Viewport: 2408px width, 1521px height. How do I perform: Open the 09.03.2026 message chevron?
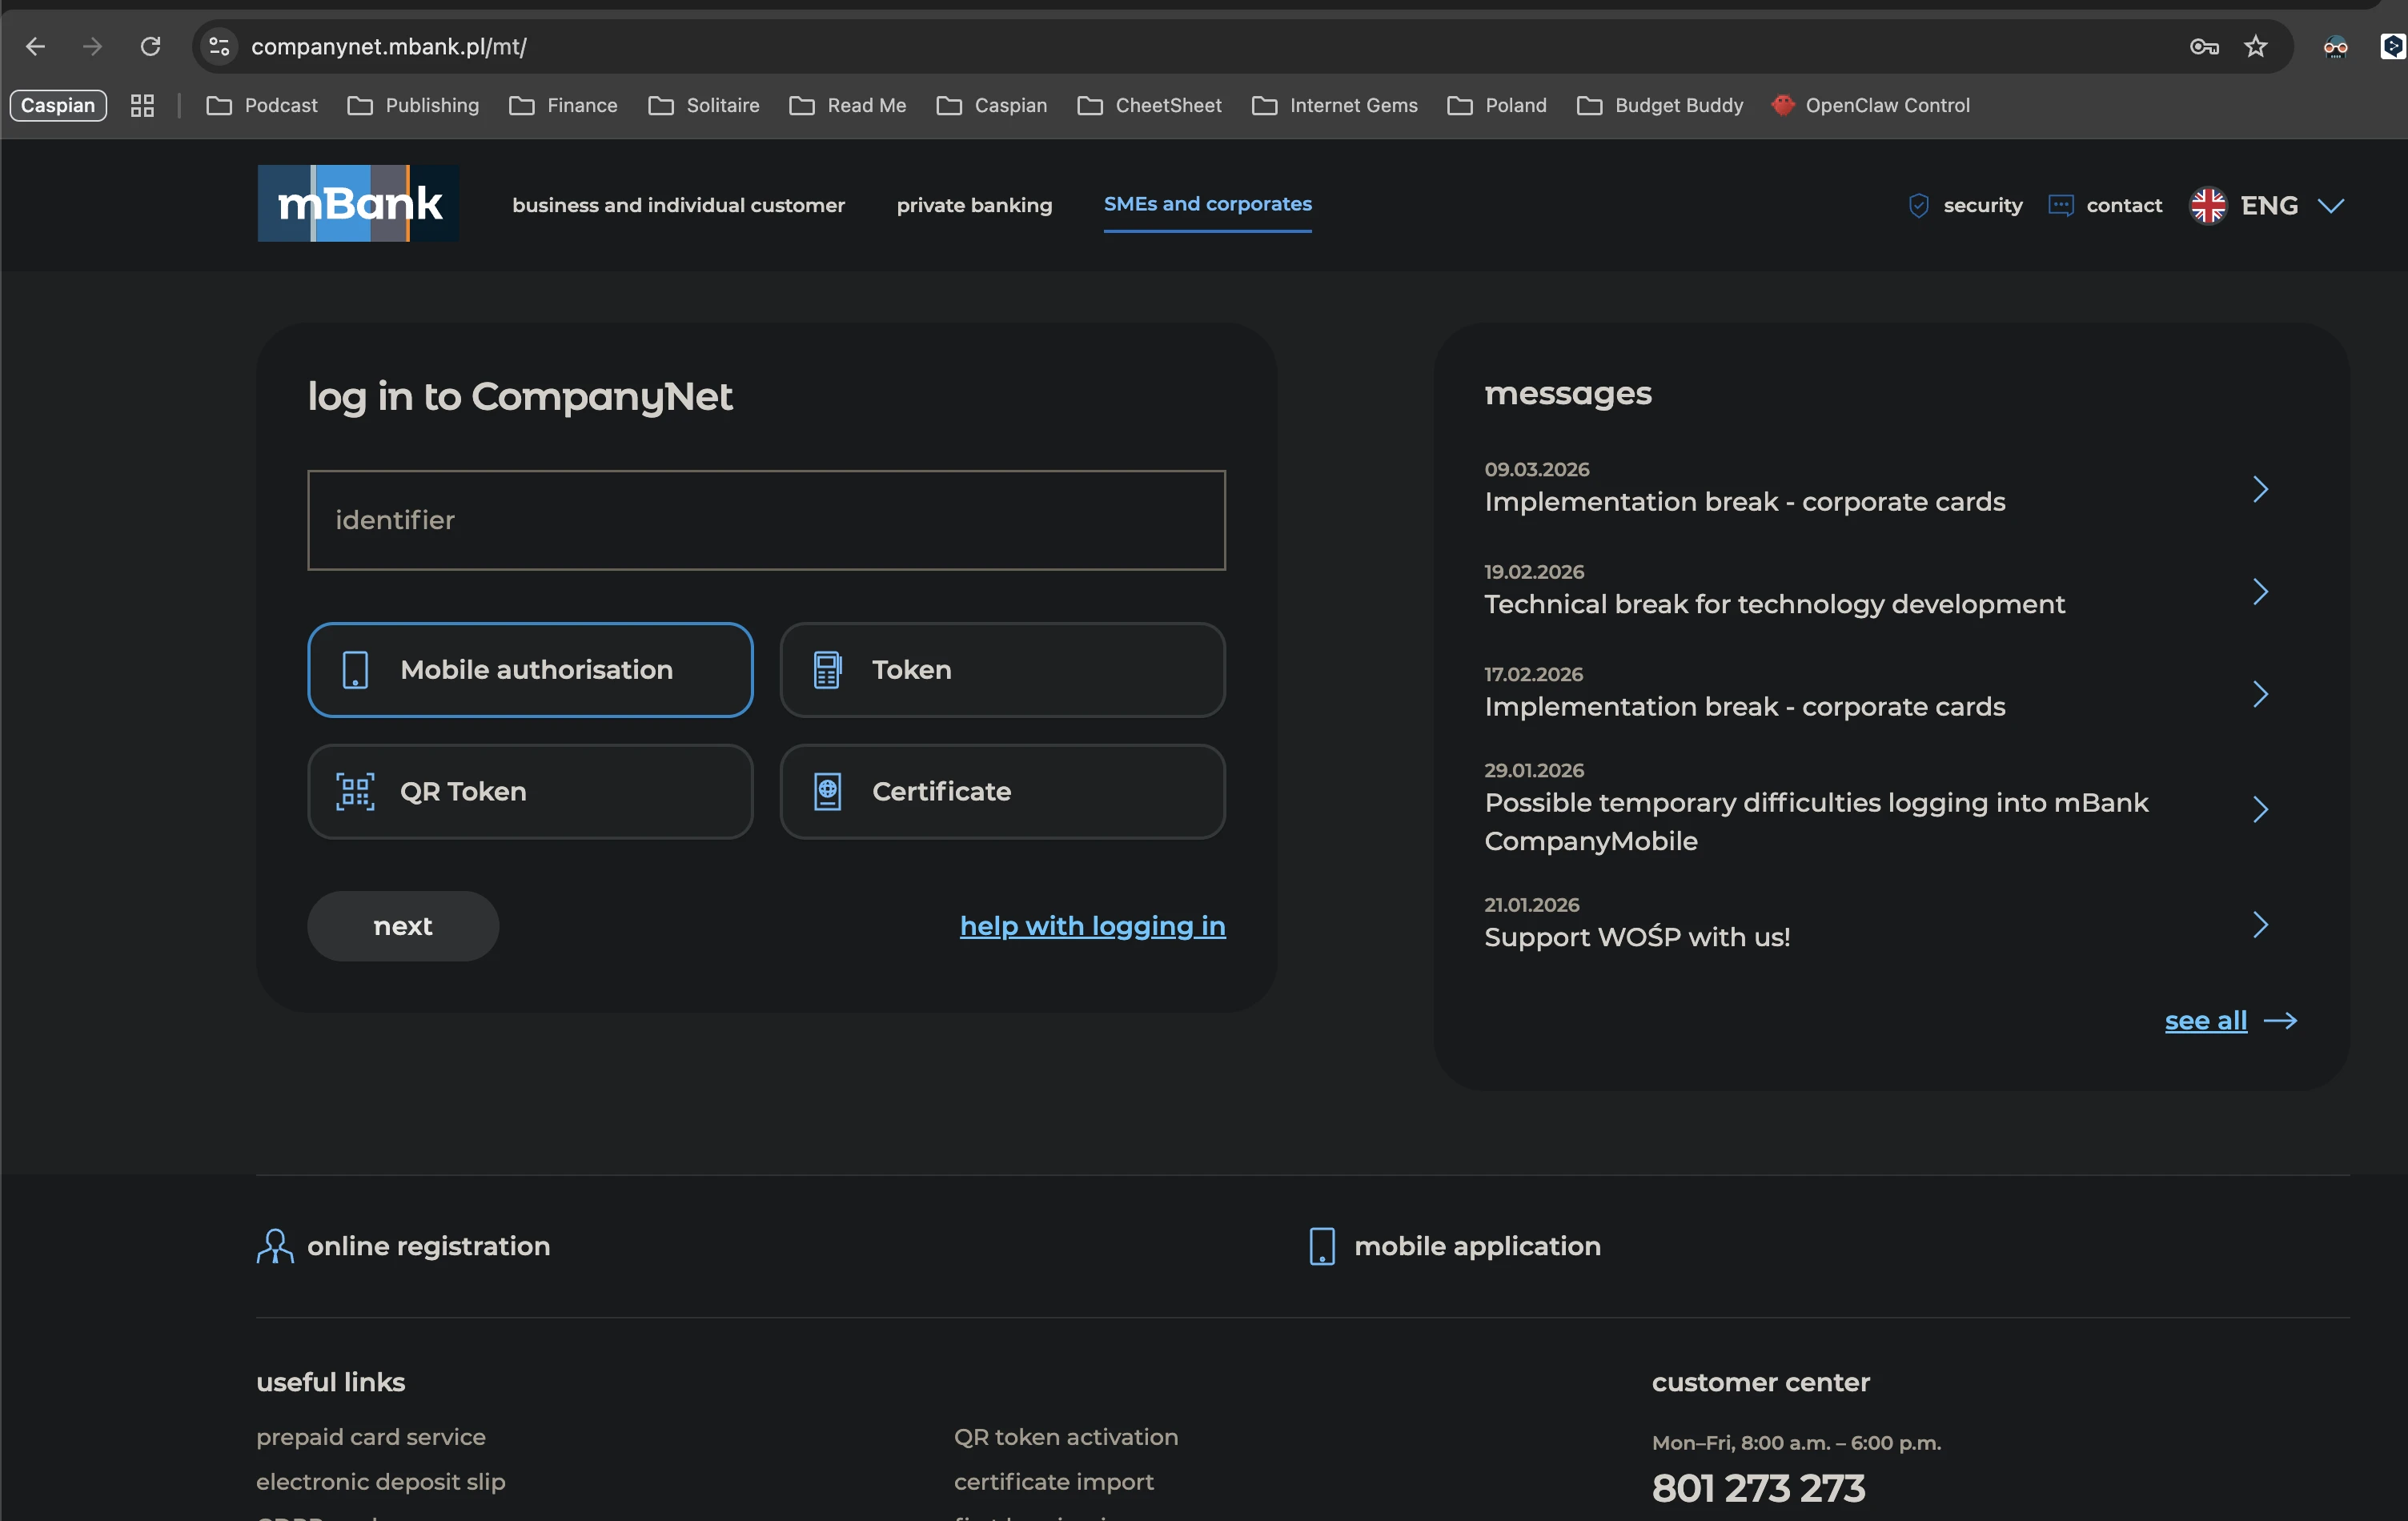point(2260,489)
